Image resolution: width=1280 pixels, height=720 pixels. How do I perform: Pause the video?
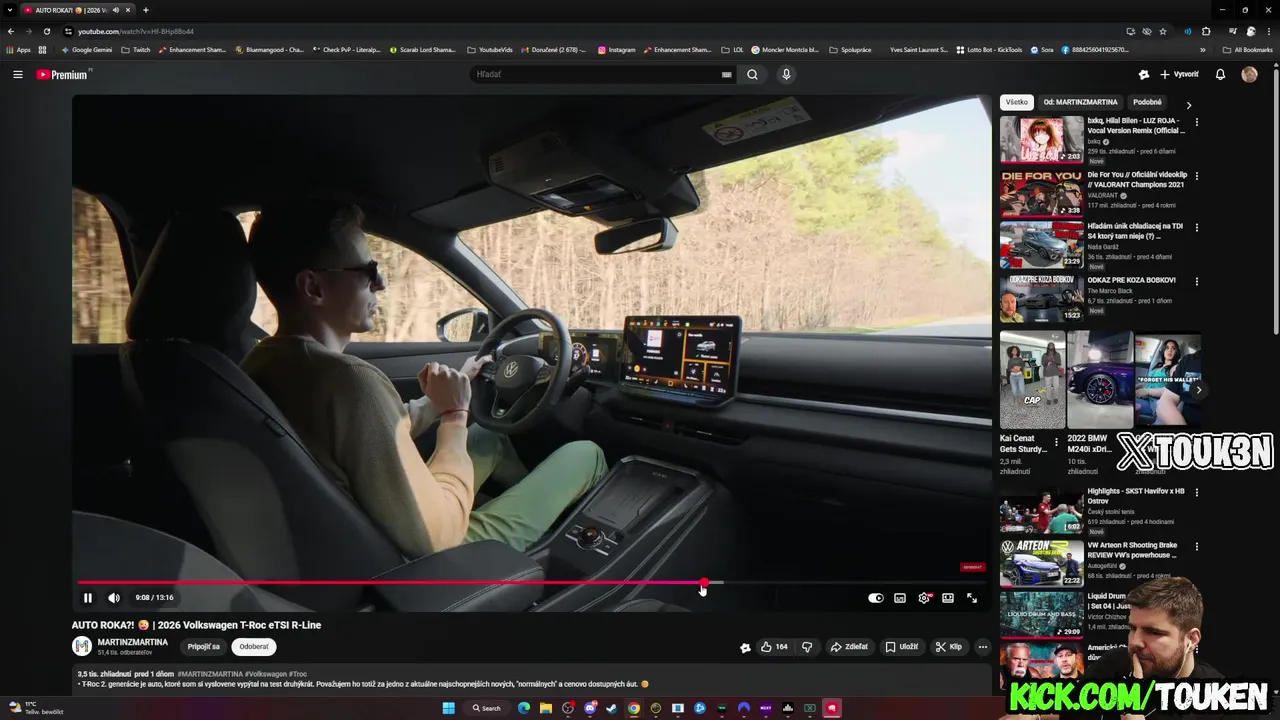pyautogui.click(x=88, y=598)
